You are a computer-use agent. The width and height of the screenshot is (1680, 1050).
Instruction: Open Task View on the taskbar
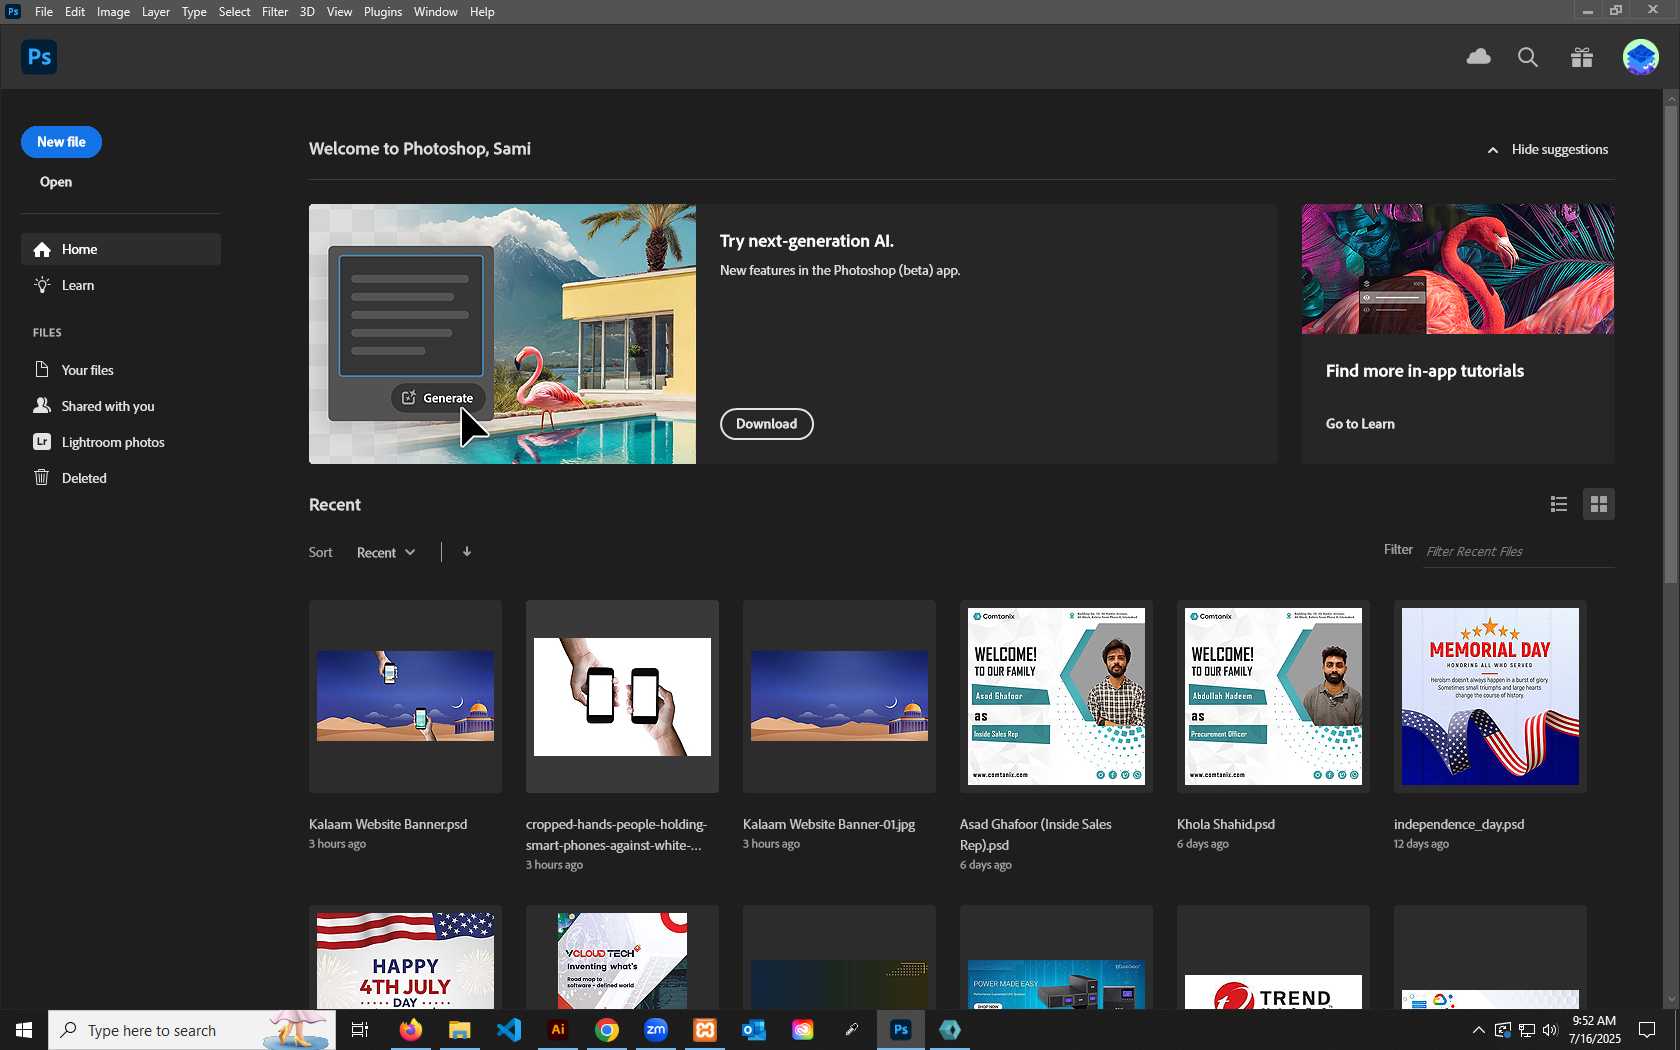[x=360, y=1030]
